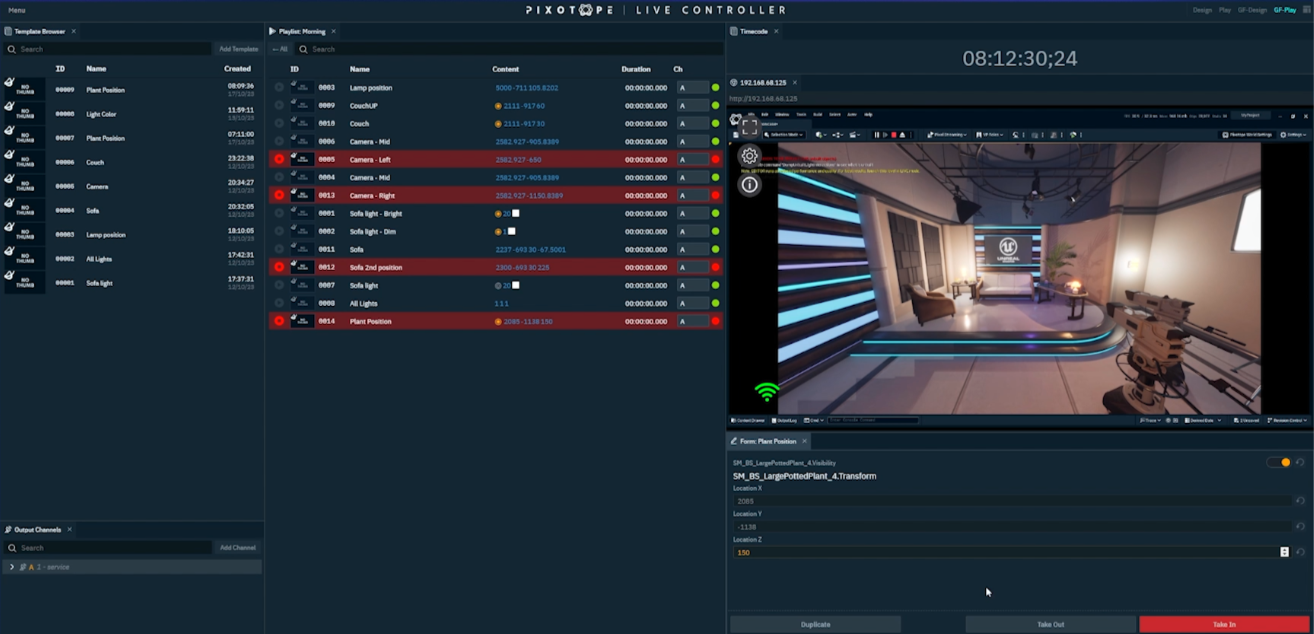Open channel dropdown for Plant Position playlist row

692,322
